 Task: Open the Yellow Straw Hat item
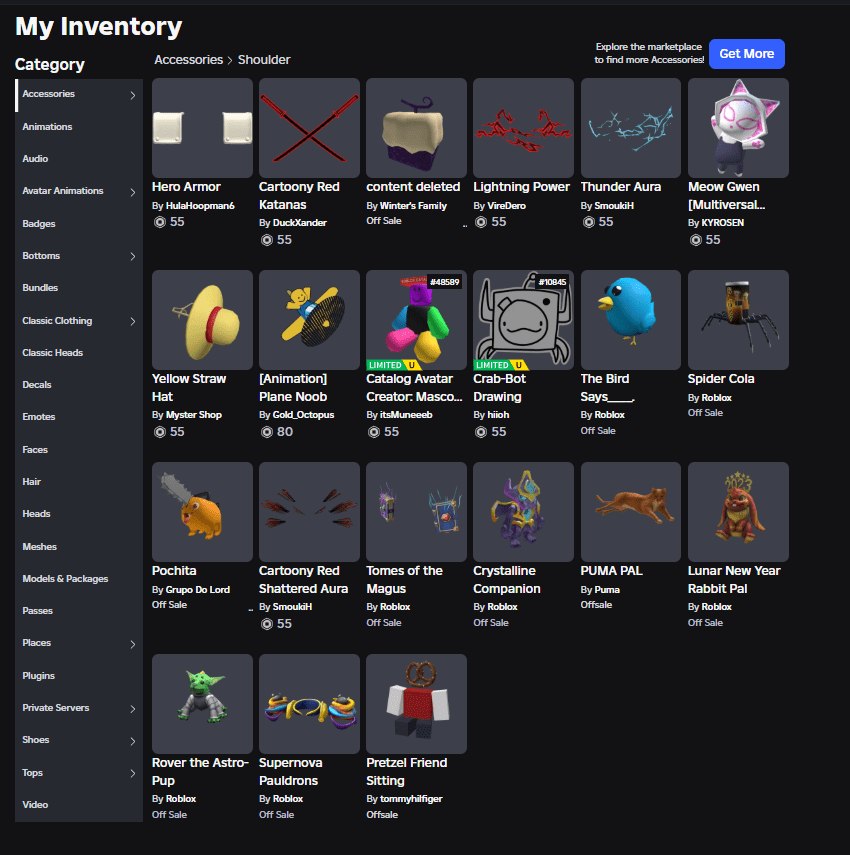pos(202,320)
